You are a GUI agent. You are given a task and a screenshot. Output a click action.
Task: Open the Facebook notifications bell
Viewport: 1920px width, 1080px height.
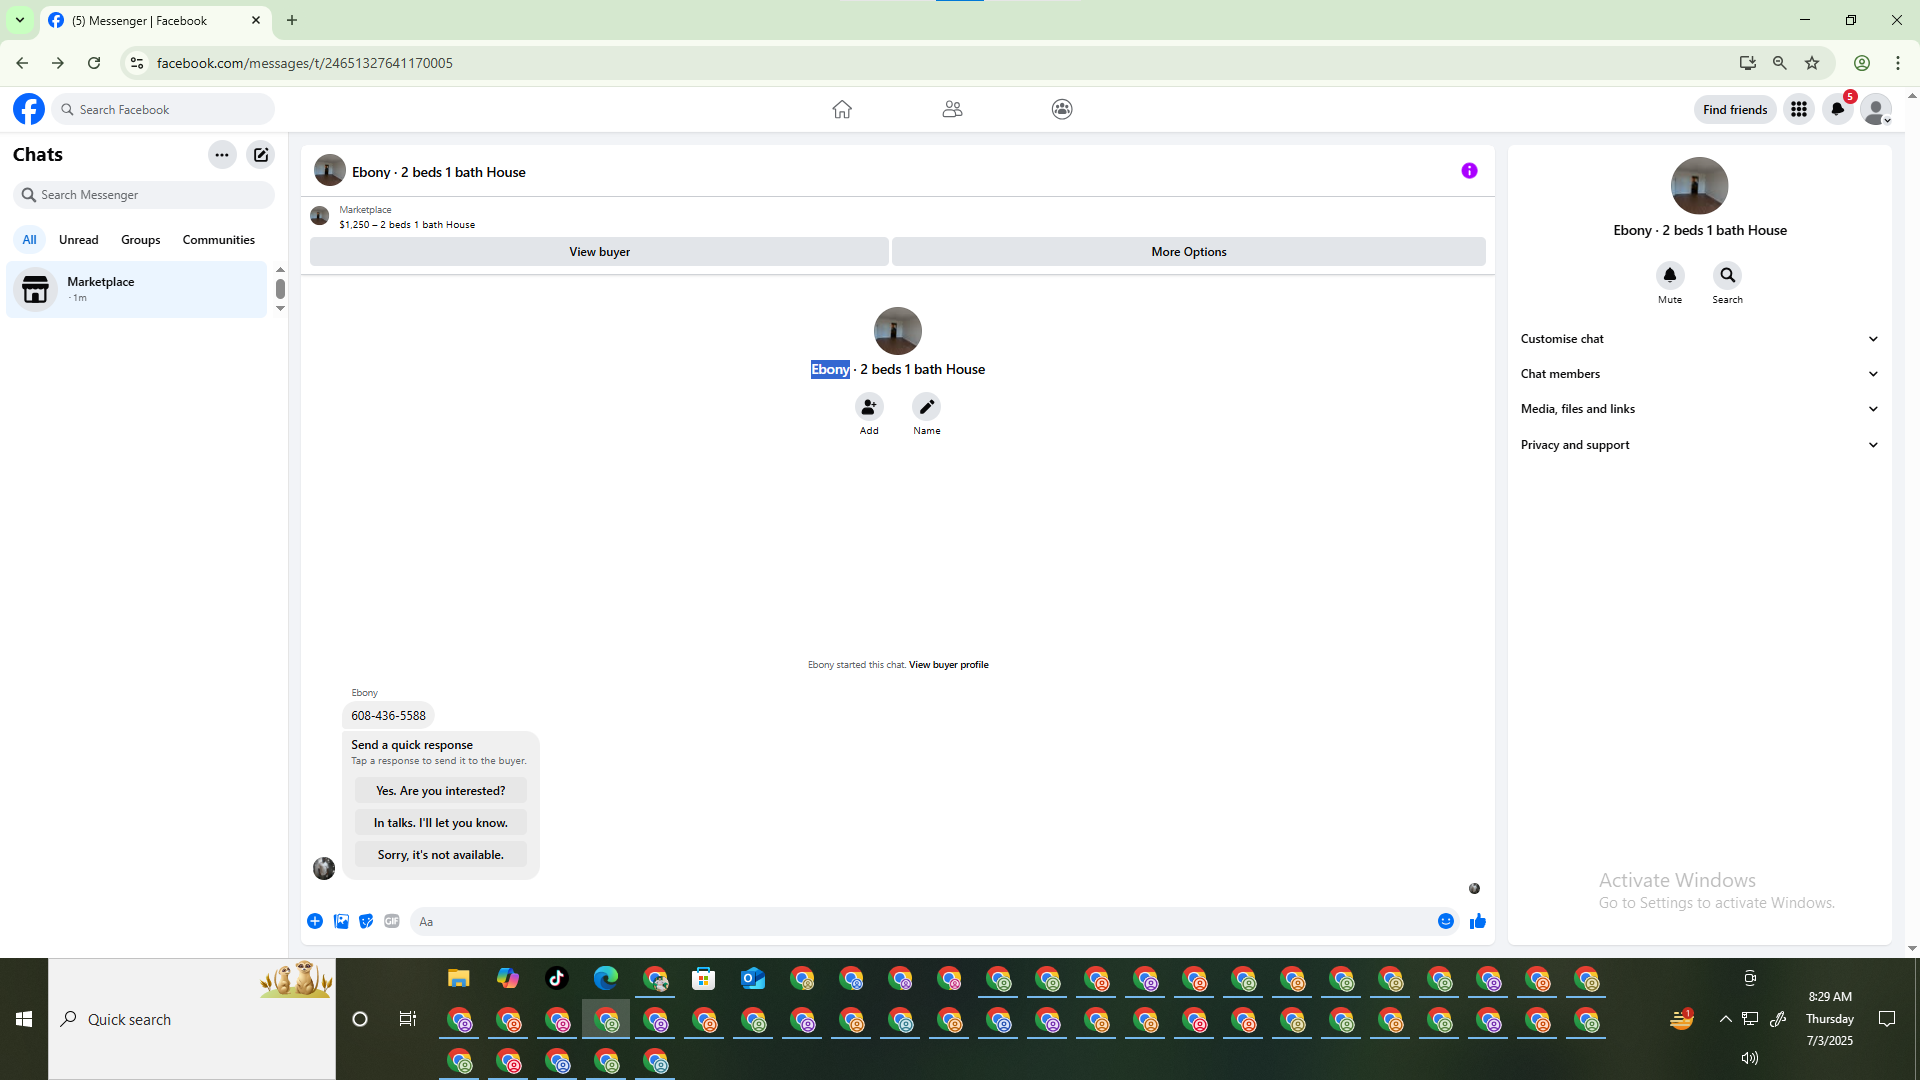[1837, 109]
